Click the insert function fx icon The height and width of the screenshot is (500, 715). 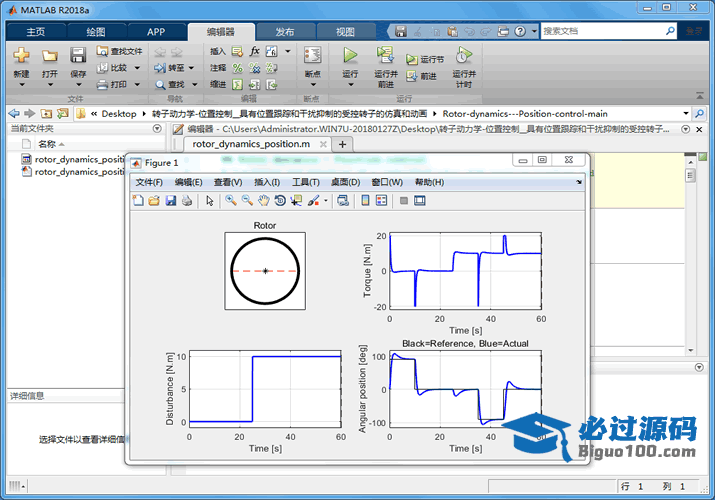[254, 51]
